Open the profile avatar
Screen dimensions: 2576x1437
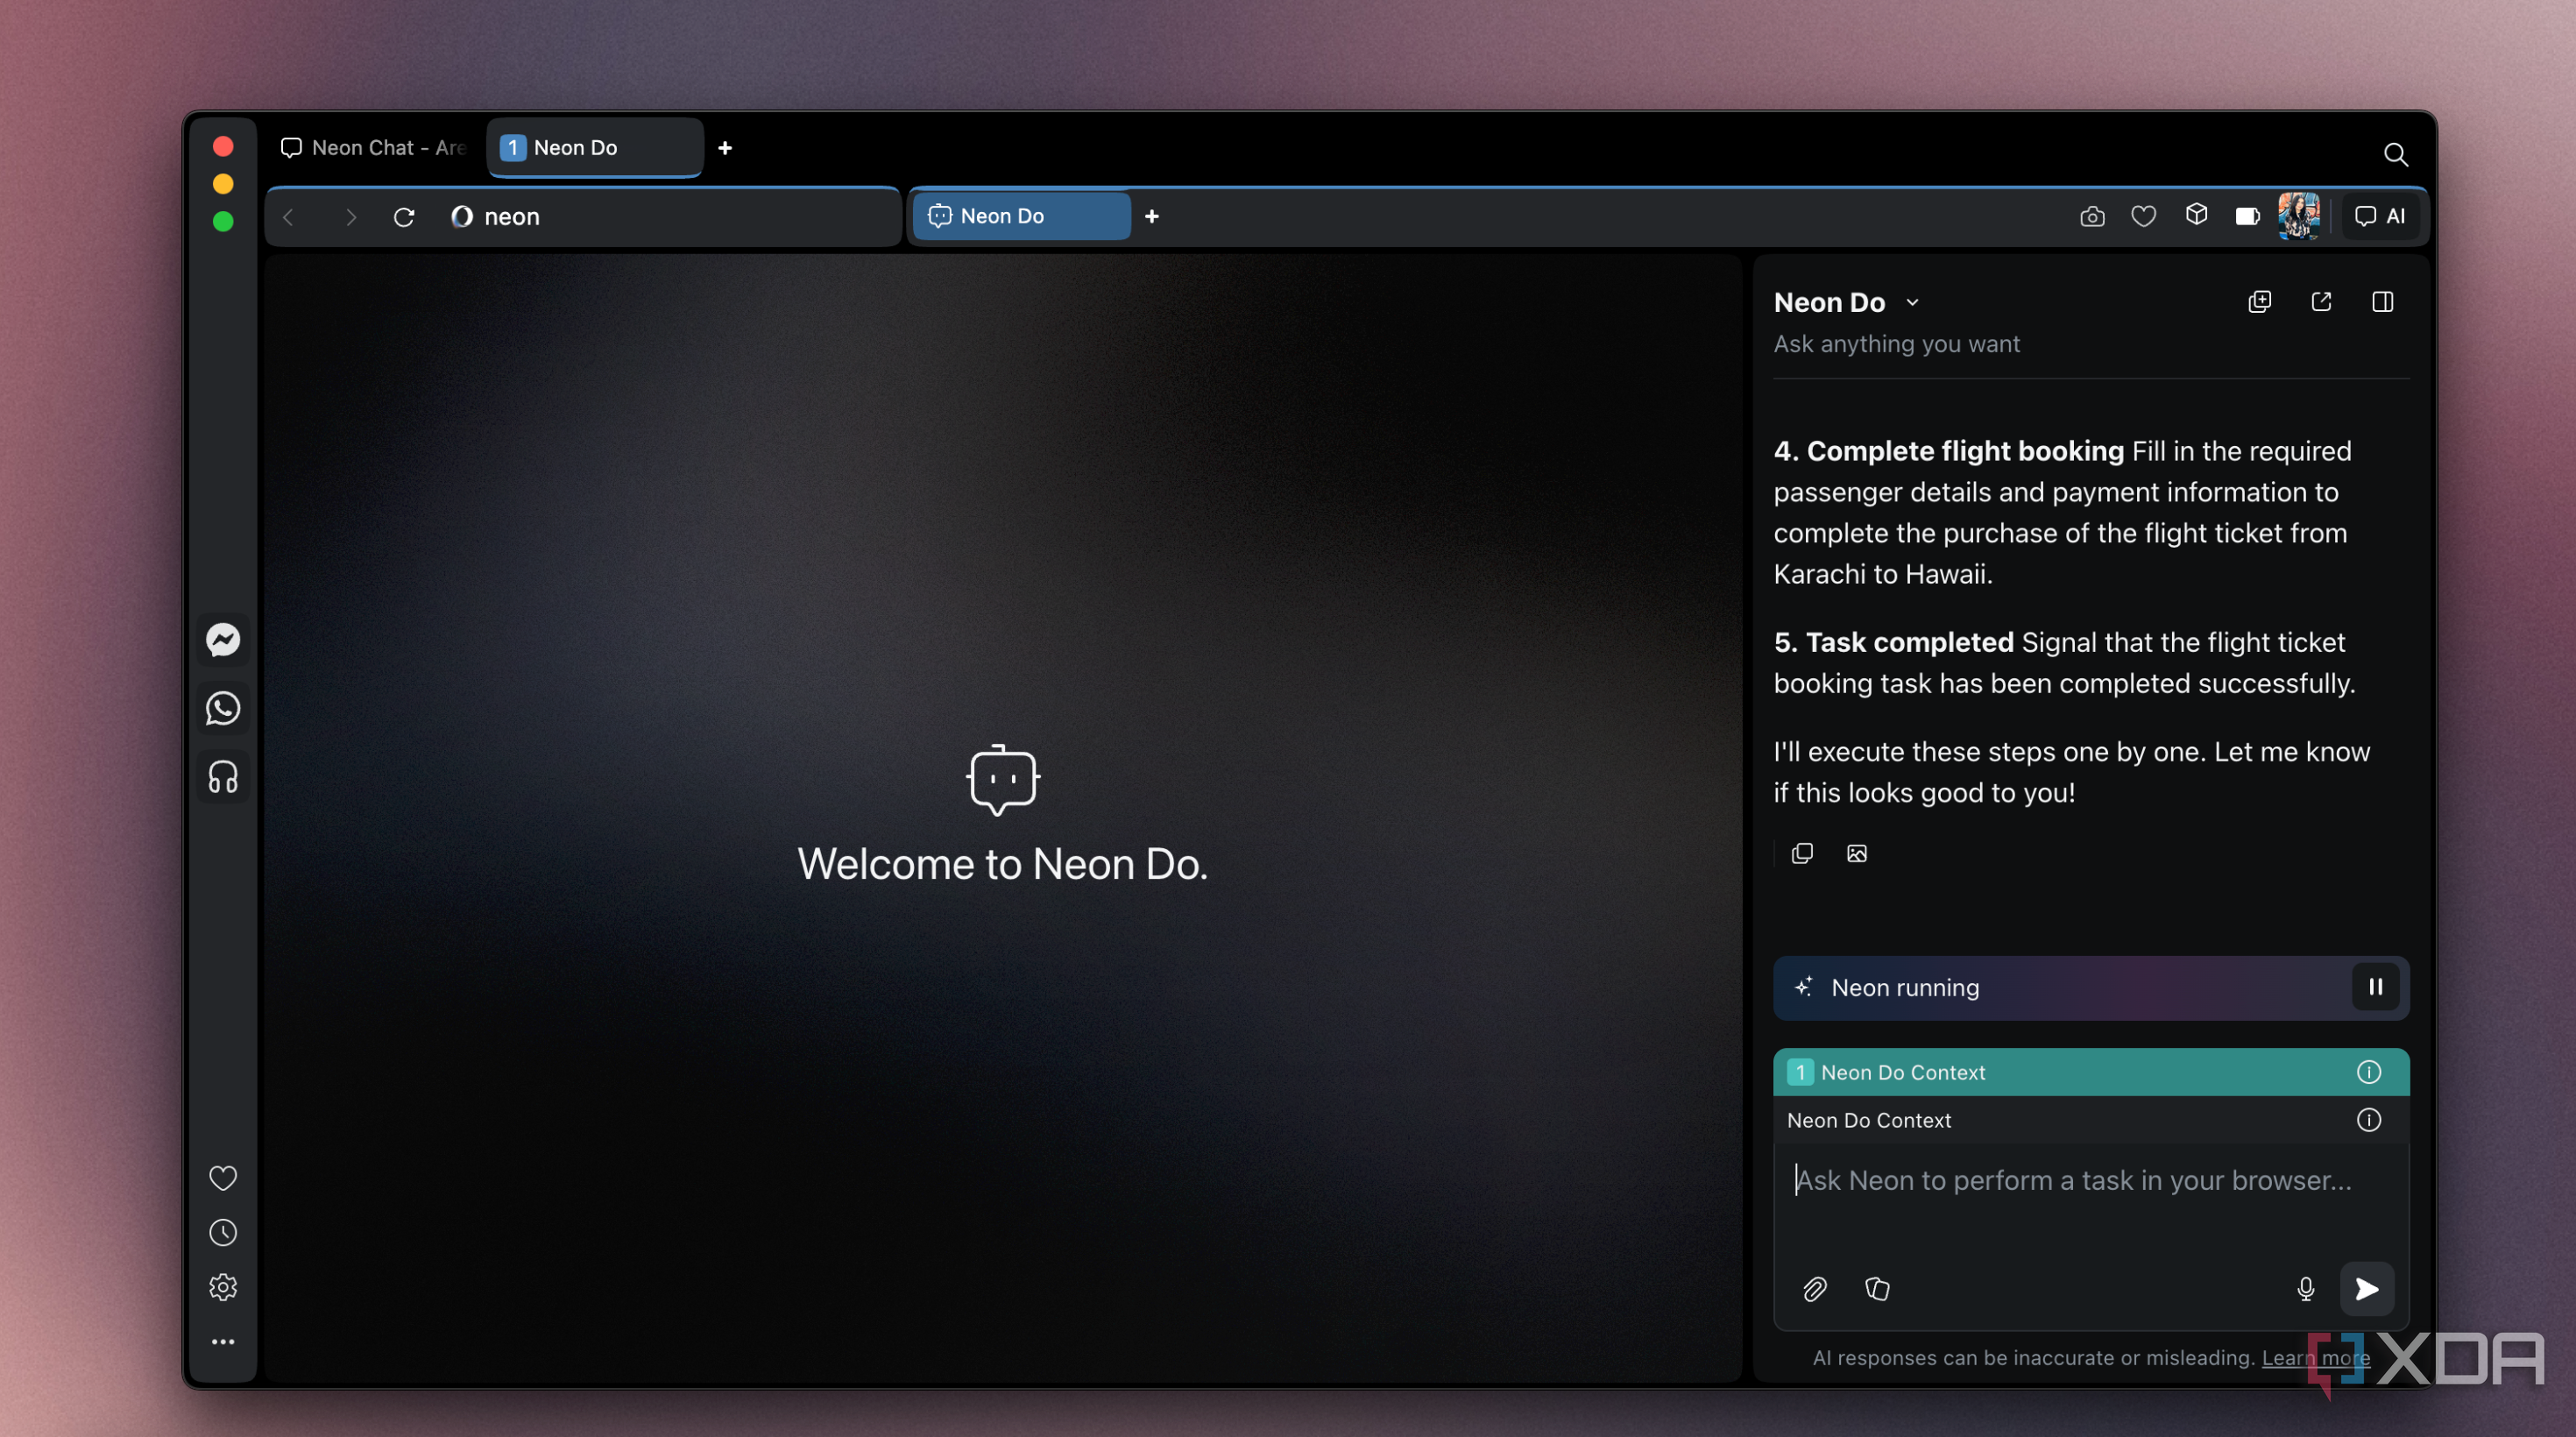coord(2298,215)
